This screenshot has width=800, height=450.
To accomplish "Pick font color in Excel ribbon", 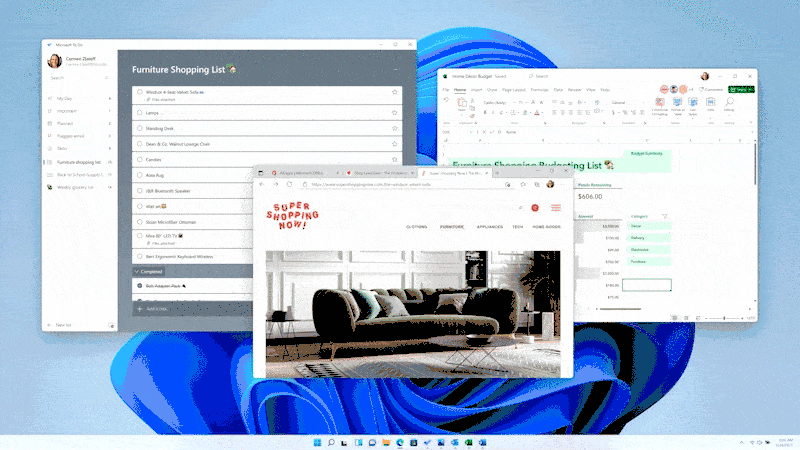I will click(x=536, y=112).
